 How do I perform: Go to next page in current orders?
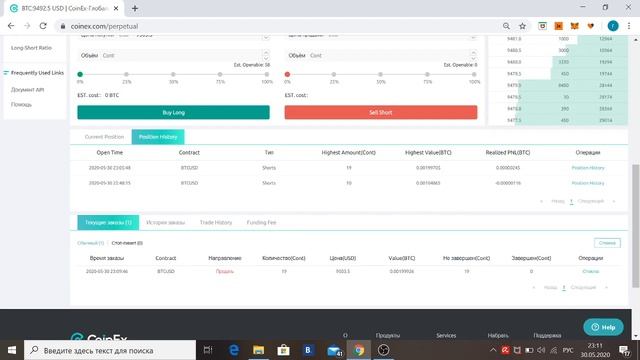click(x=583, y=287)
